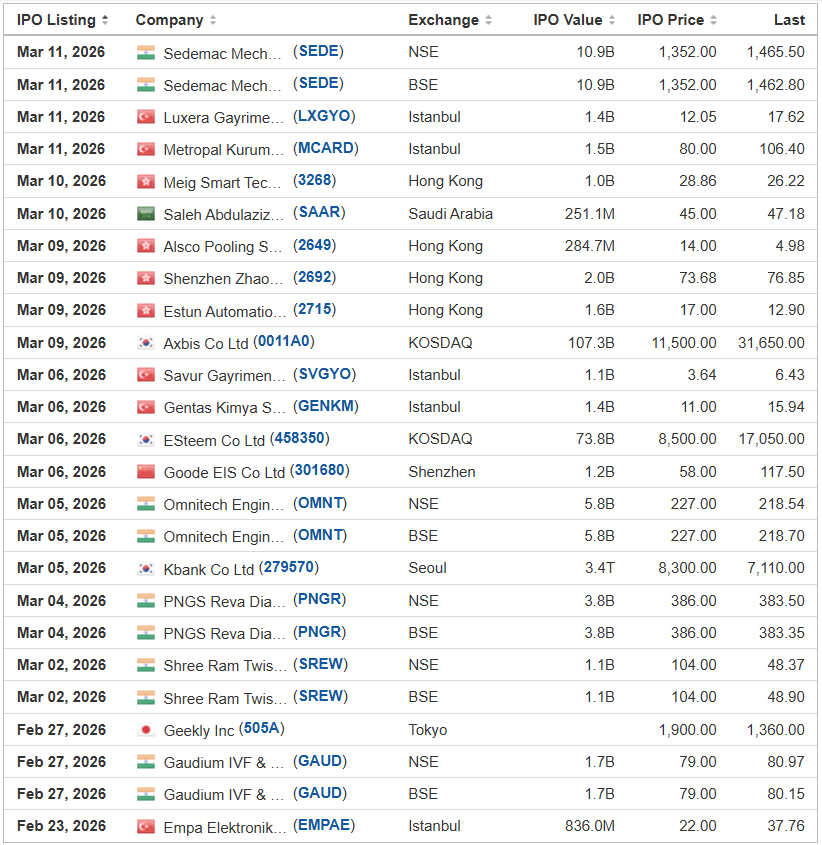Viewport: 822px width, 845px height.
Task: Open SEDE ticker in the NSE row
Action: [x=319, y=51]
